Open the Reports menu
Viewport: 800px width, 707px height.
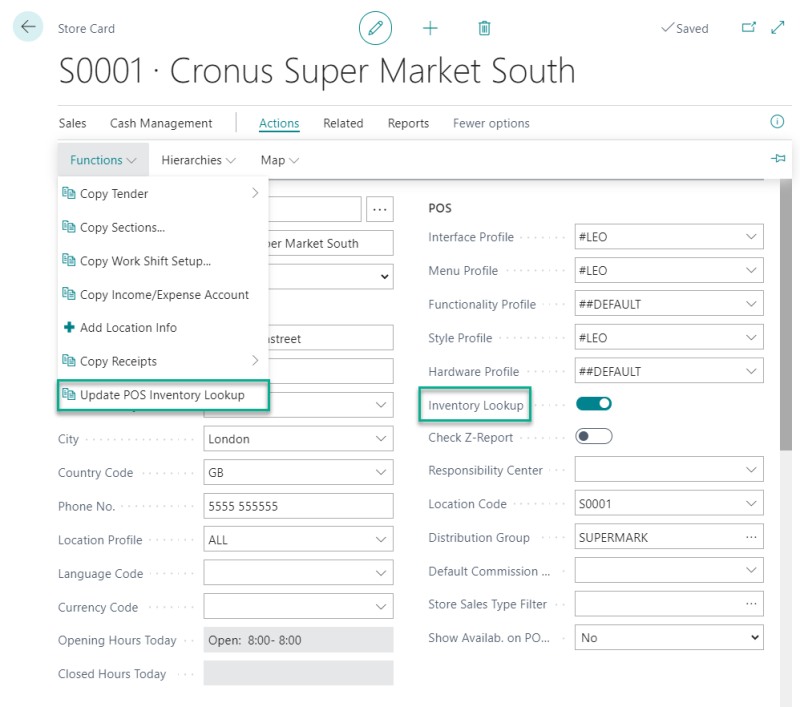pyautogui.click(x=408, y=122)
